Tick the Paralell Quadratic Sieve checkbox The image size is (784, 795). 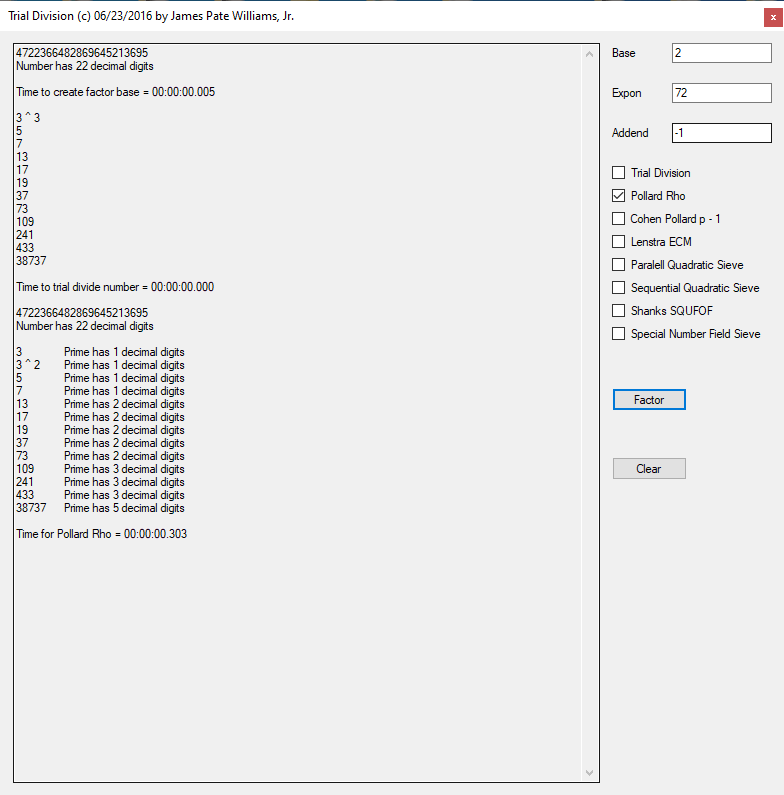[x=619, y=265]
